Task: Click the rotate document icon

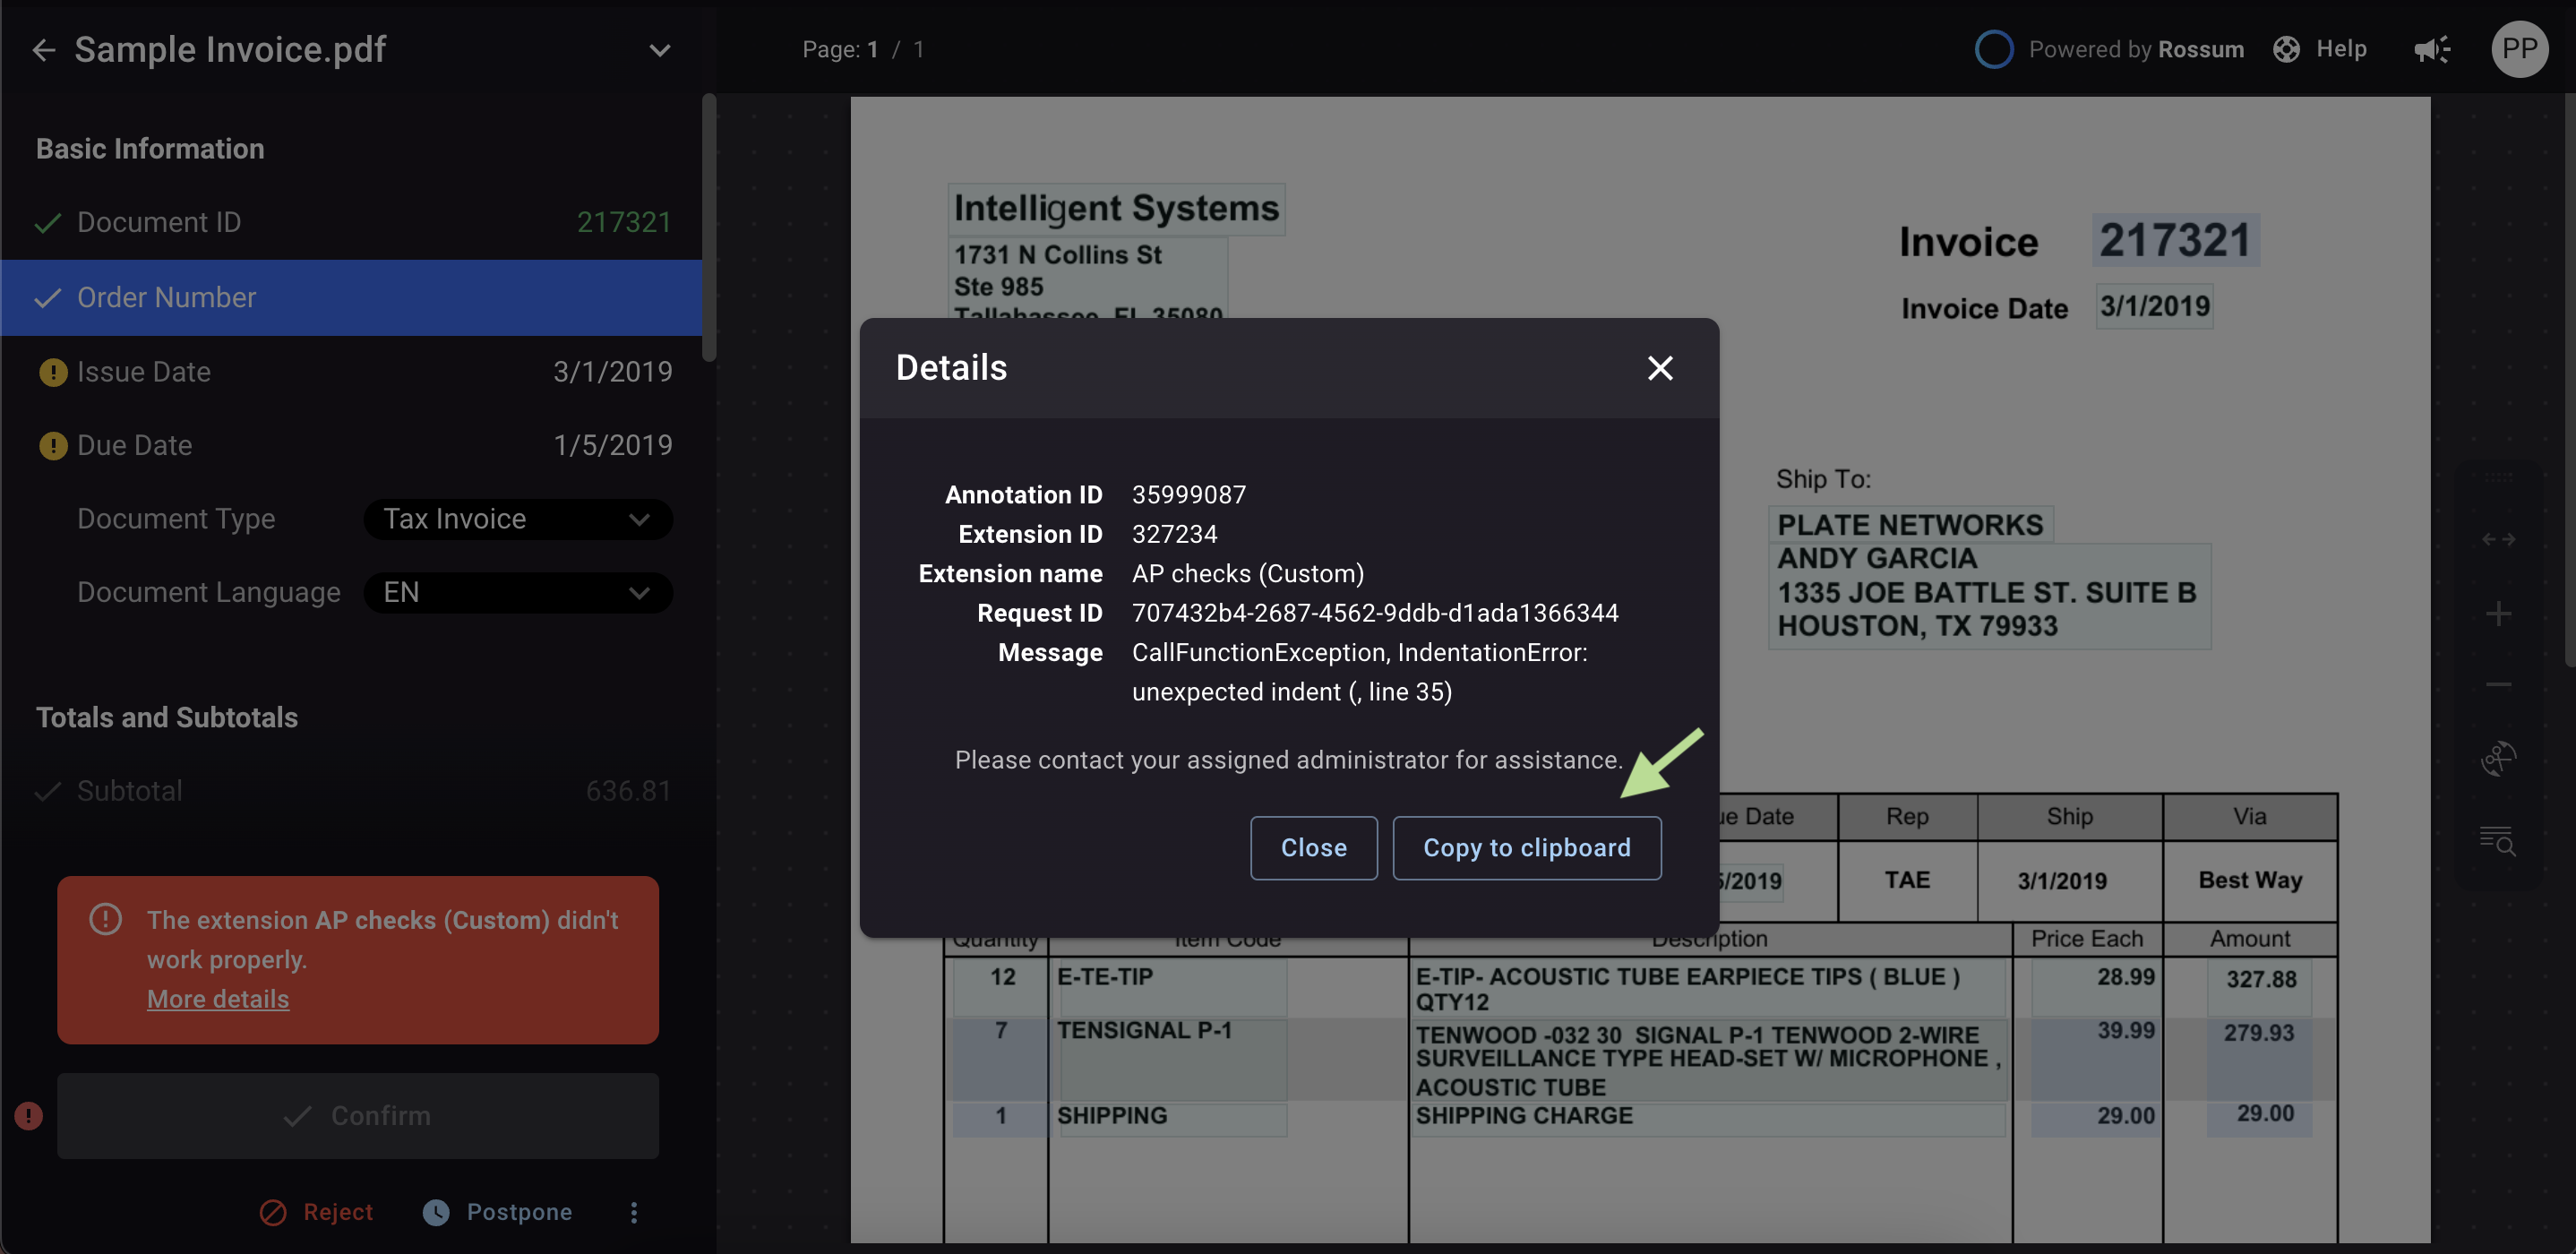Action: (x=2498, y=758)
